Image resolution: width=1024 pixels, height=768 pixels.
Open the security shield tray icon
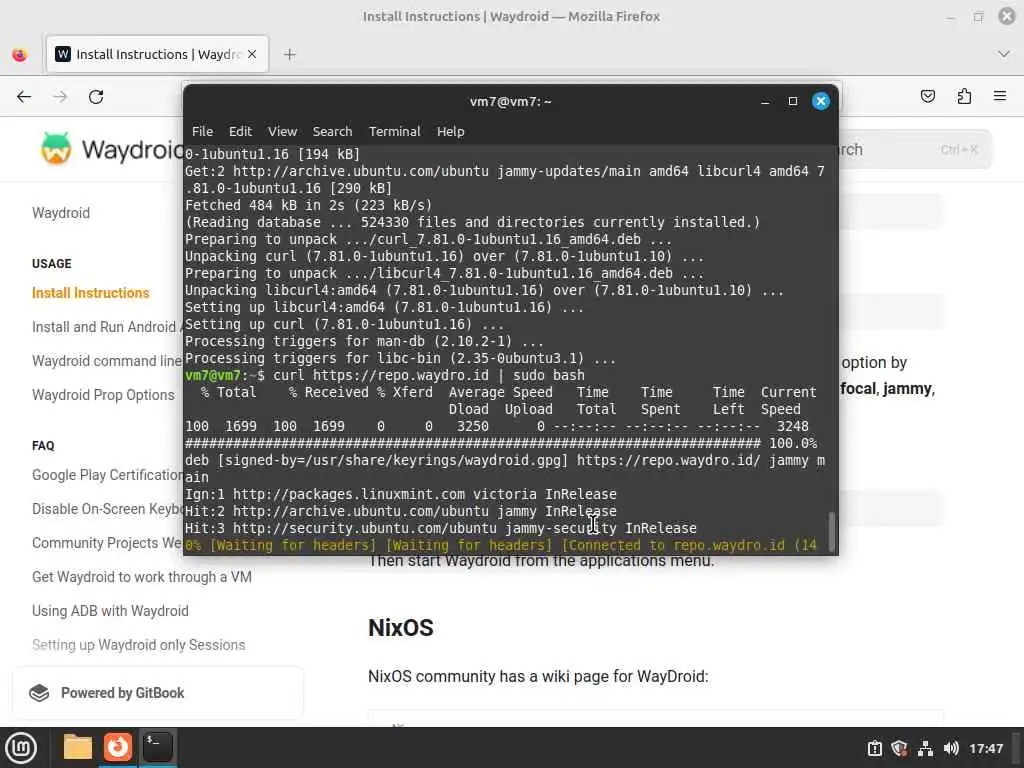[x=899, y=748]
